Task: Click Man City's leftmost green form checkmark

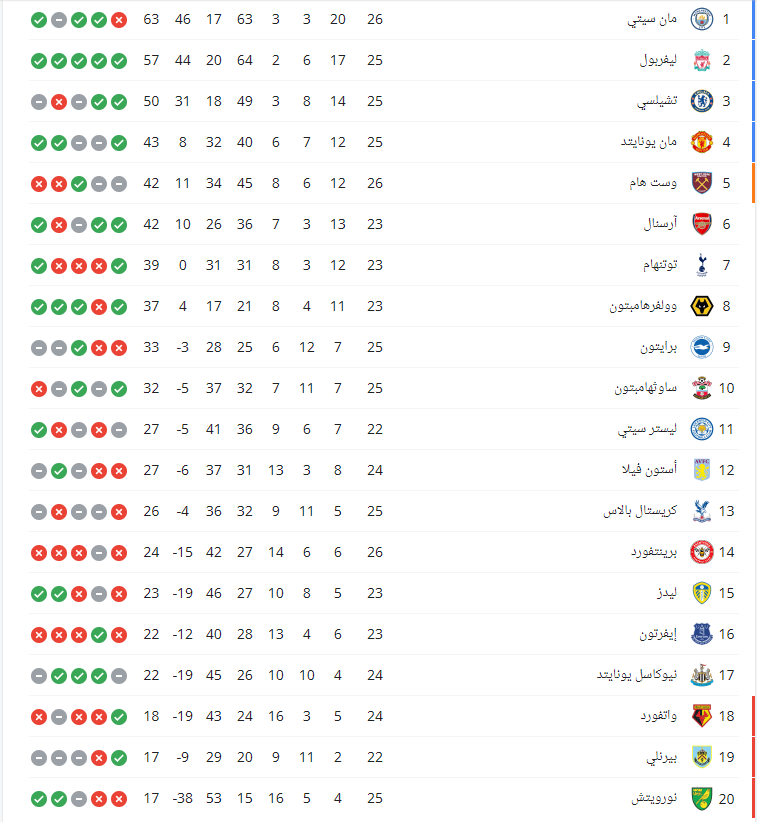Action: [39, 19]
